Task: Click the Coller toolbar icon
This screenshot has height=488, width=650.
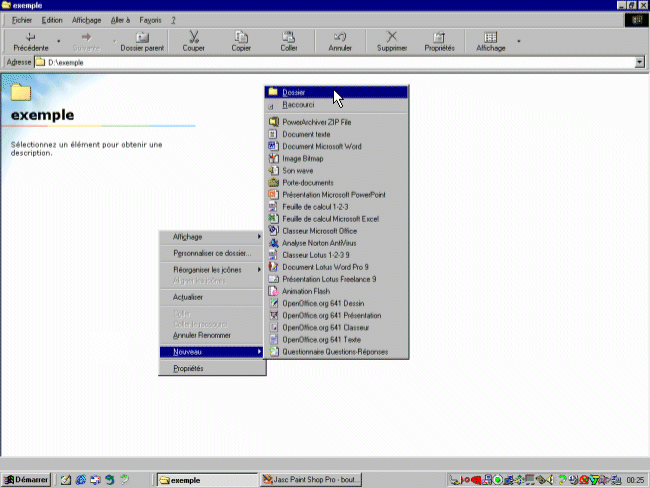Action: tap(289, 37)
